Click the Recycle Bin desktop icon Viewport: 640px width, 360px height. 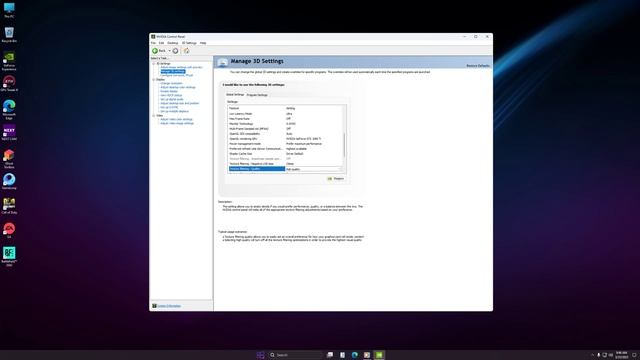click(x=9, y=35)
